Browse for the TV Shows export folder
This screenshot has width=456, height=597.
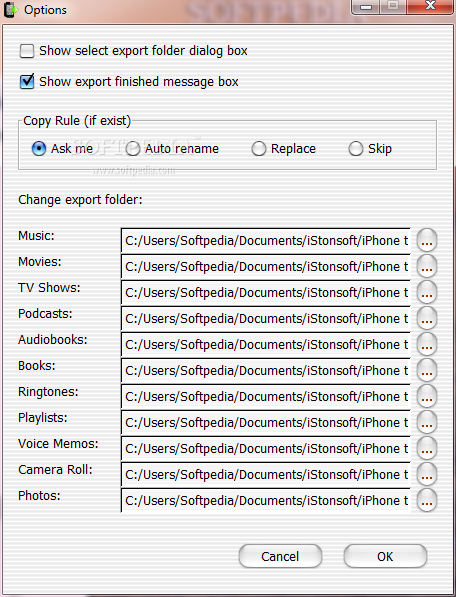click(x=427, y=292)
